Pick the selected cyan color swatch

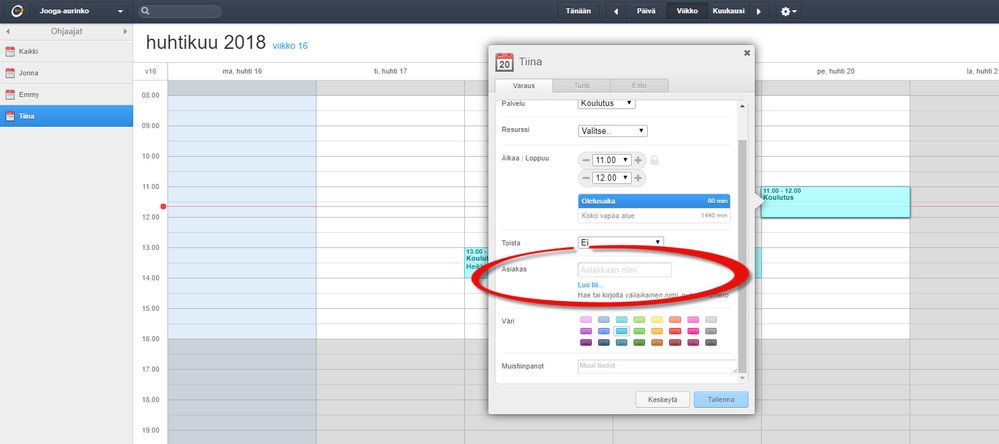(x=622, y=331)
